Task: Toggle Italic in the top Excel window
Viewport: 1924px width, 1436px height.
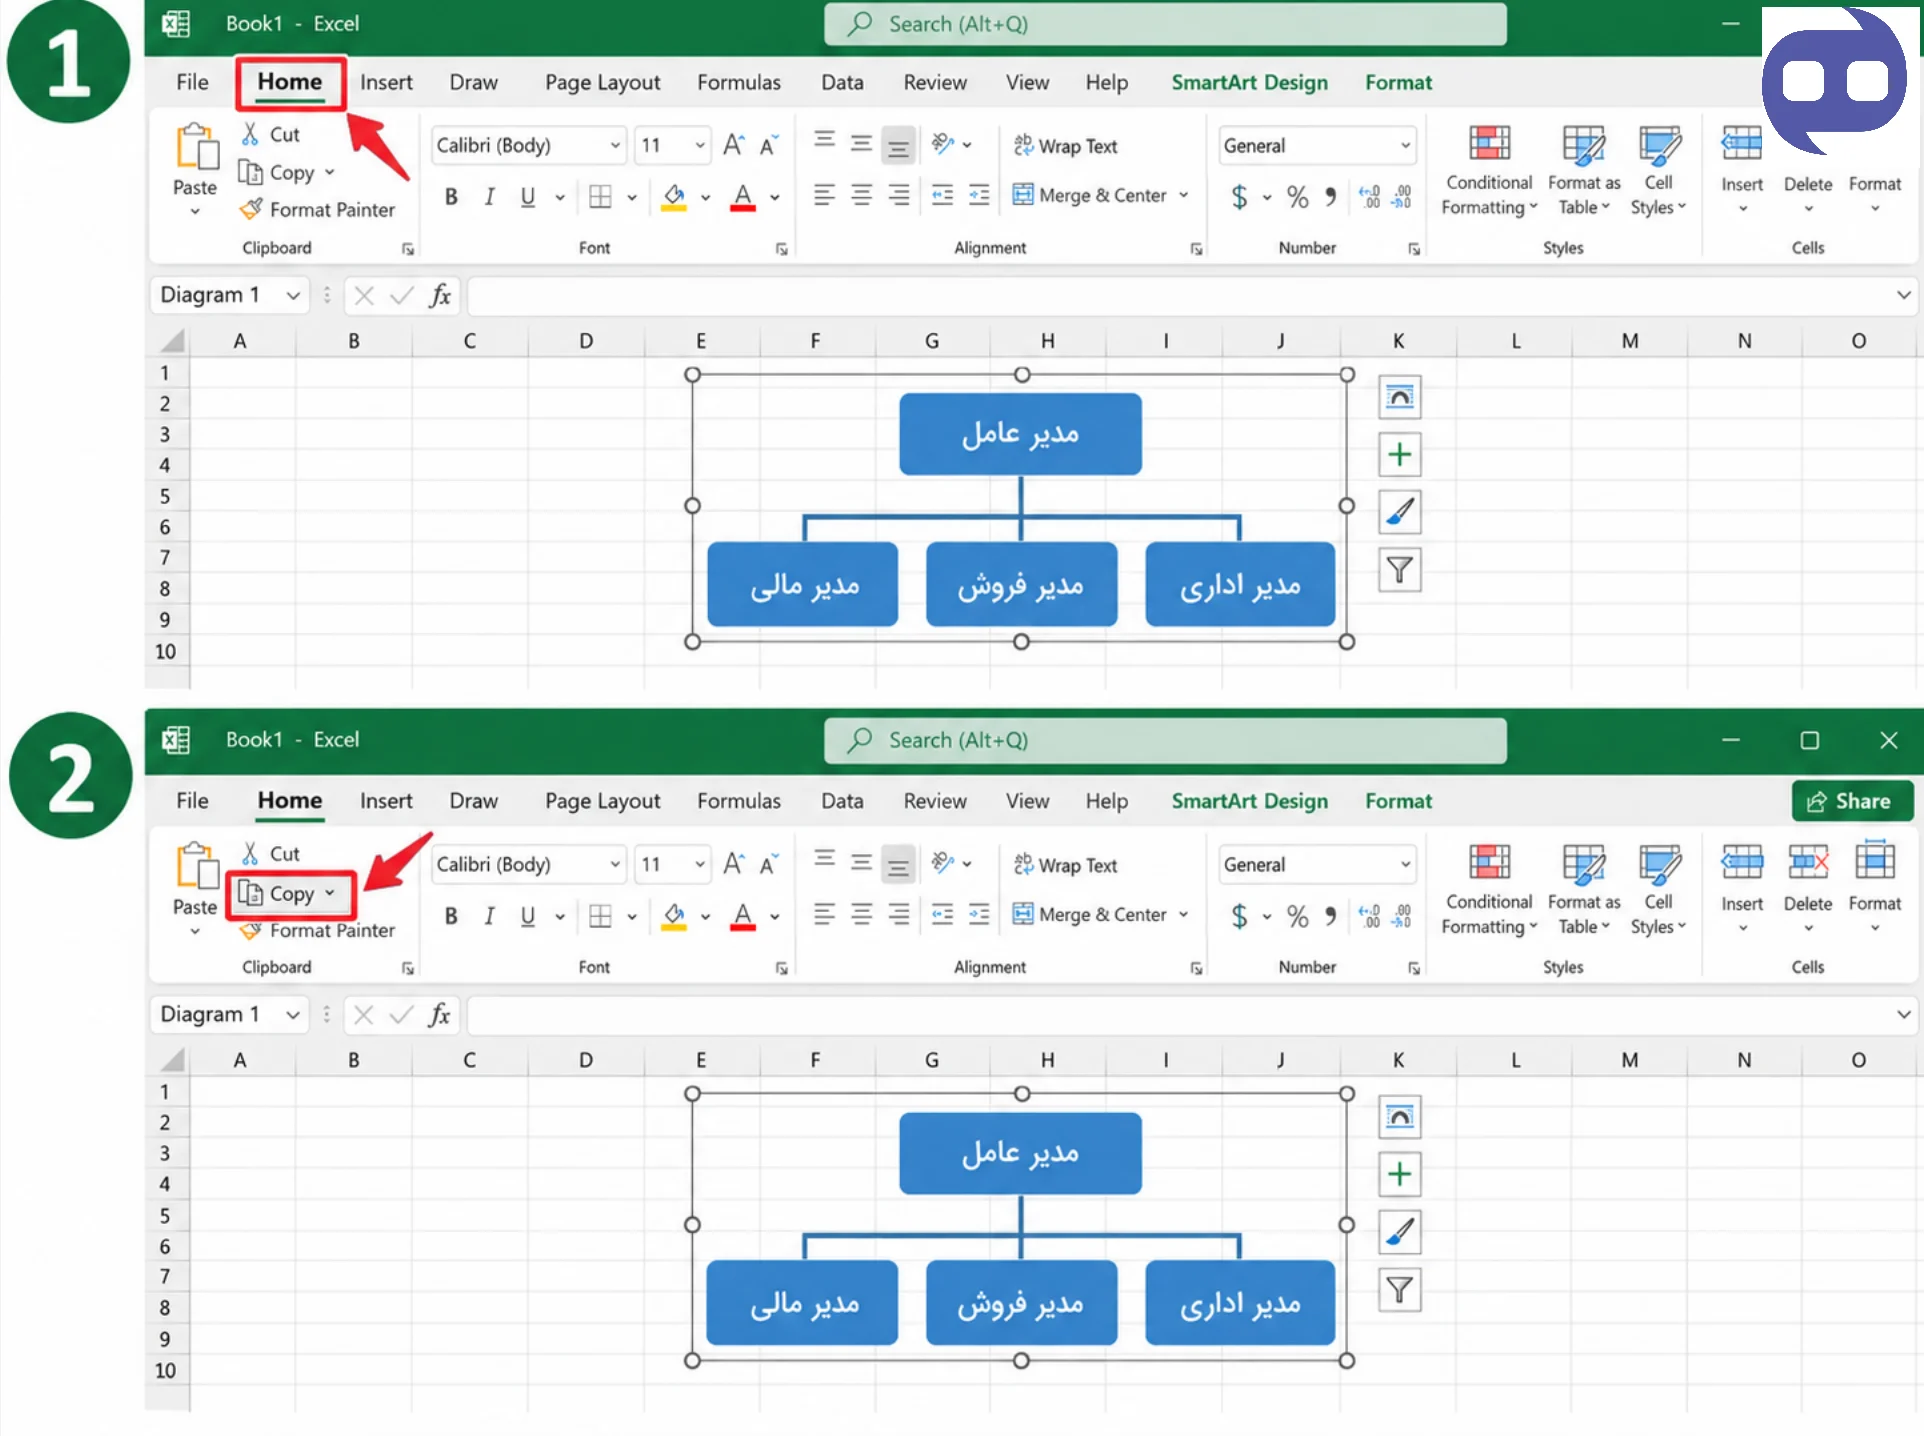Action: pyautogui.click(x=489, y=196)
